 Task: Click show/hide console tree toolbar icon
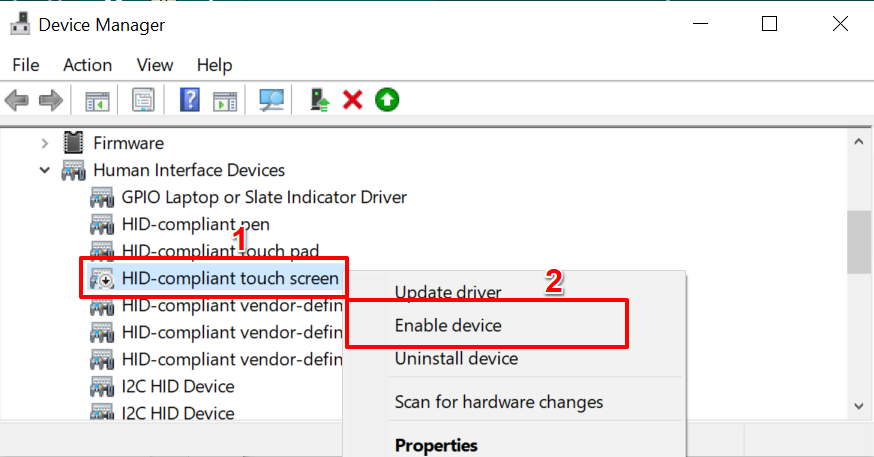click(97, 101)
